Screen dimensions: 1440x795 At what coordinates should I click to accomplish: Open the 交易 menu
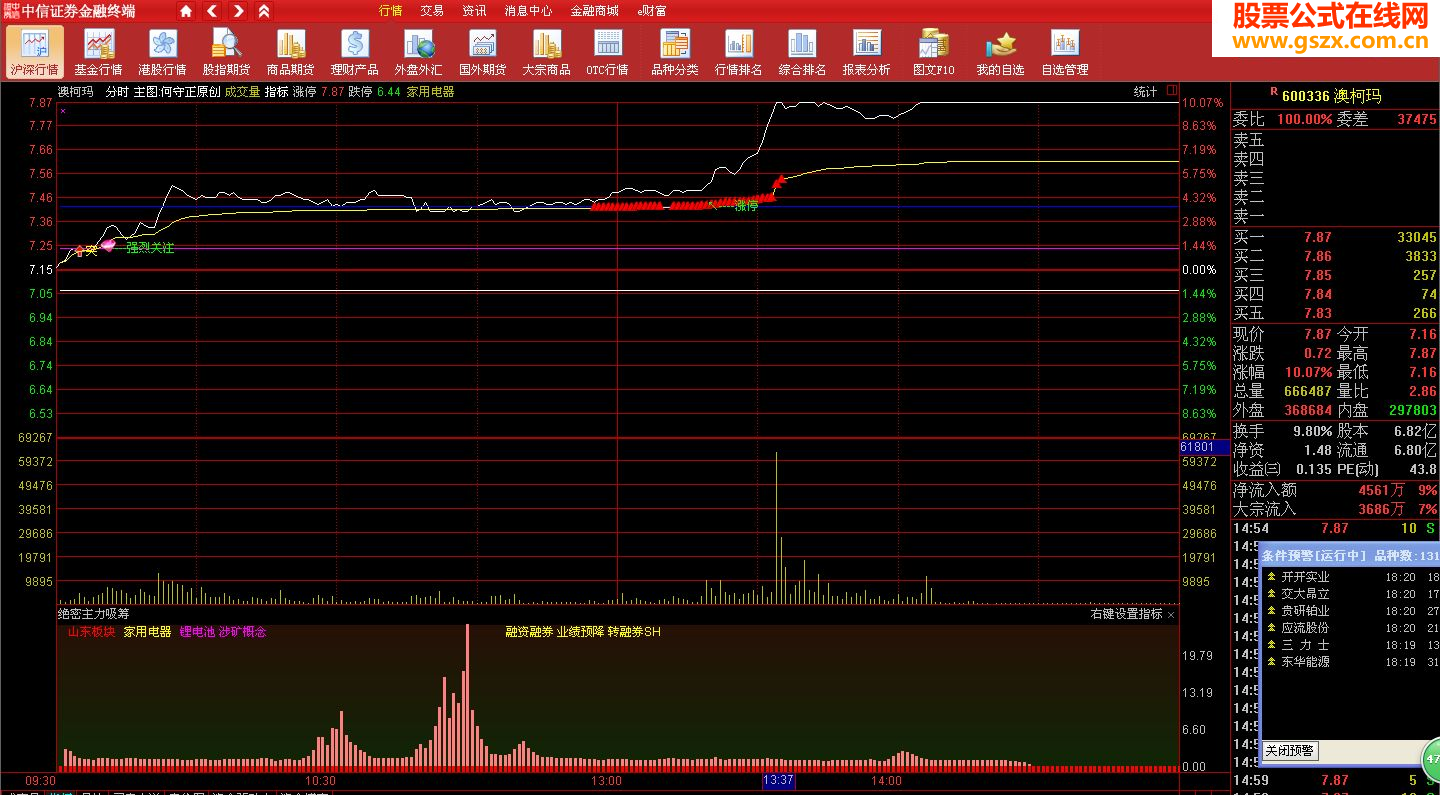coord(432,11)
